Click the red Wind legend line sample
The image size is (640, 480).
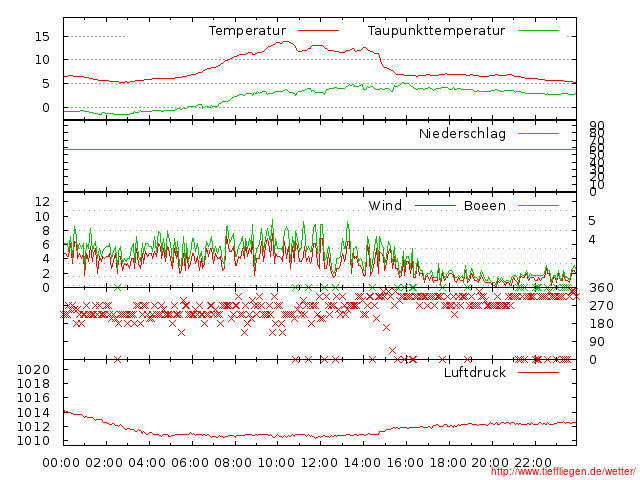click(435, 205)
